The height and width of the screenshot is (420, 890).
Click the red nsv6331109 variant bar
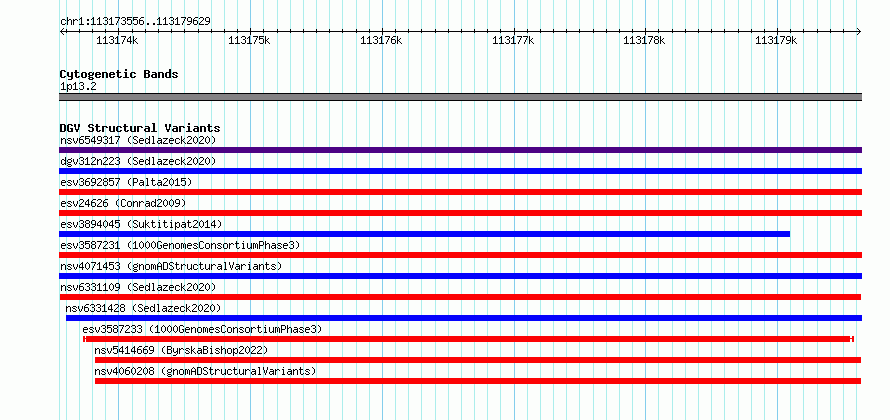click(x=460, y=297)
